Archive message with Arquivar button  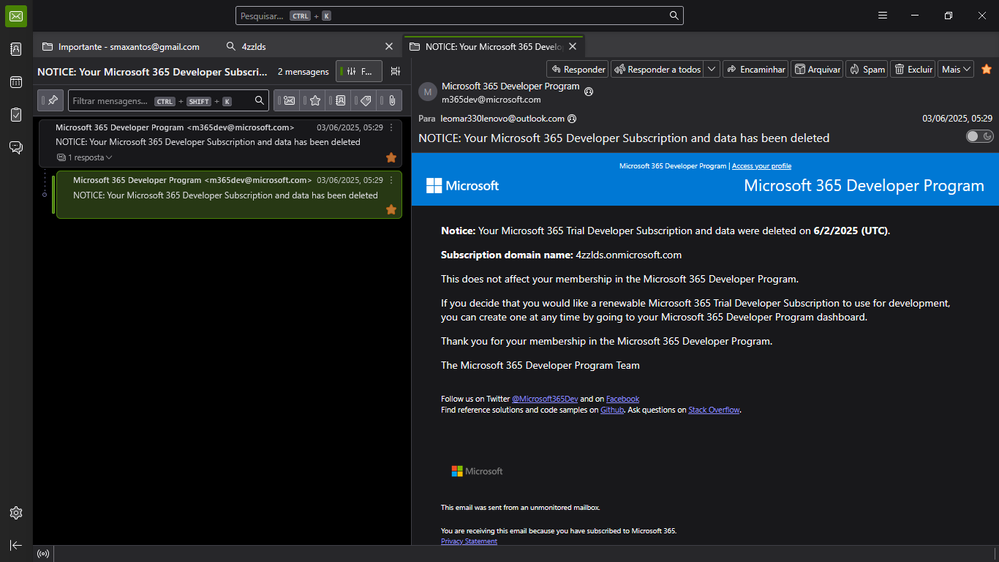click(x=817, y=69)
